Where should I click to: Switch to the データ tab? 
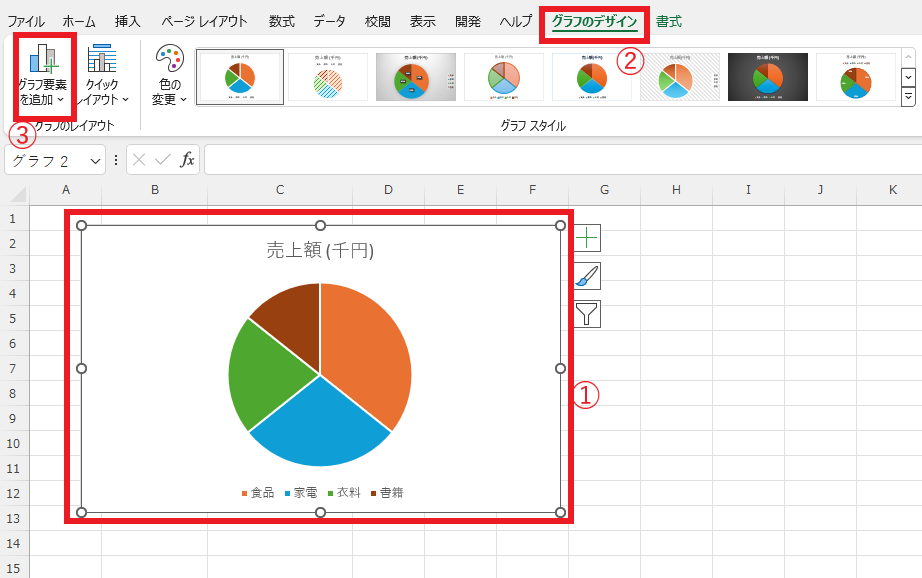pos(329,22)
